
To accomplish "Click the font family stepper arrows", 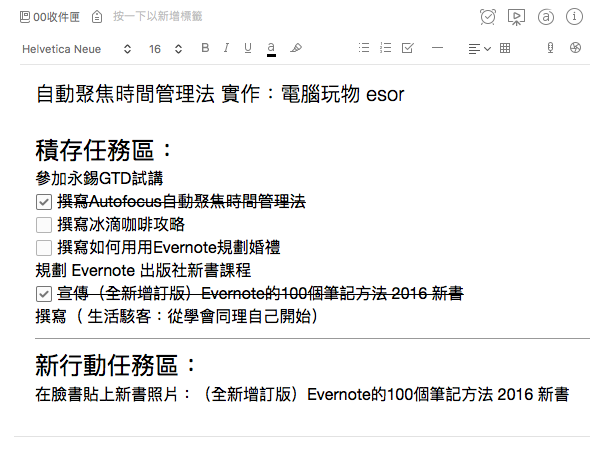I will [x=128, y=49].
